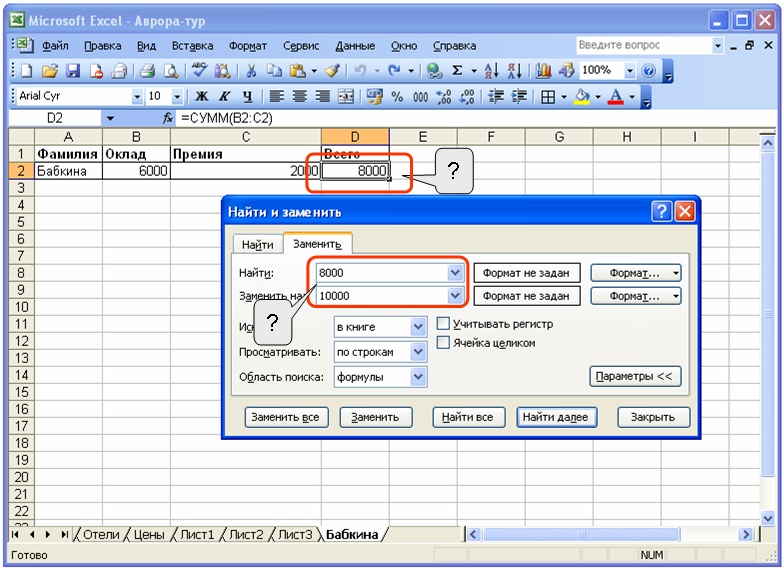Switch to the Отели sheet tab
The image size is (784, 568).
101,534
